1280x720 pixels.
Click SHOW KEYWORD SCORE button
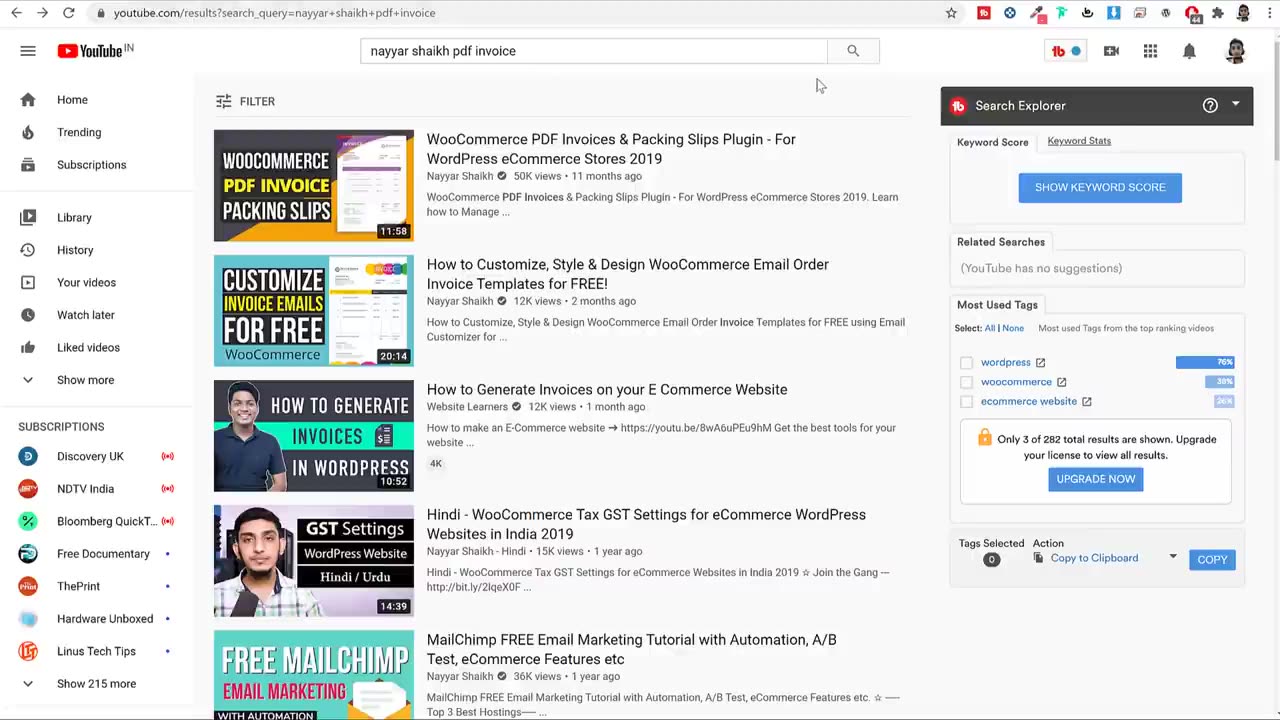[1100, 187]
